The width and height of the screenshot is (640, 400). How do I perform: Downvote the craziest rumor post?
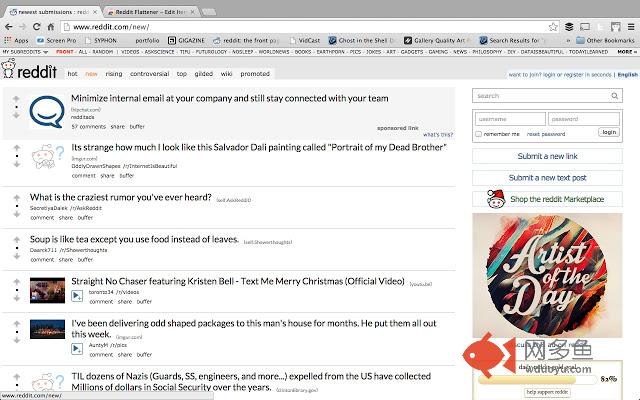tap(16, 214)
